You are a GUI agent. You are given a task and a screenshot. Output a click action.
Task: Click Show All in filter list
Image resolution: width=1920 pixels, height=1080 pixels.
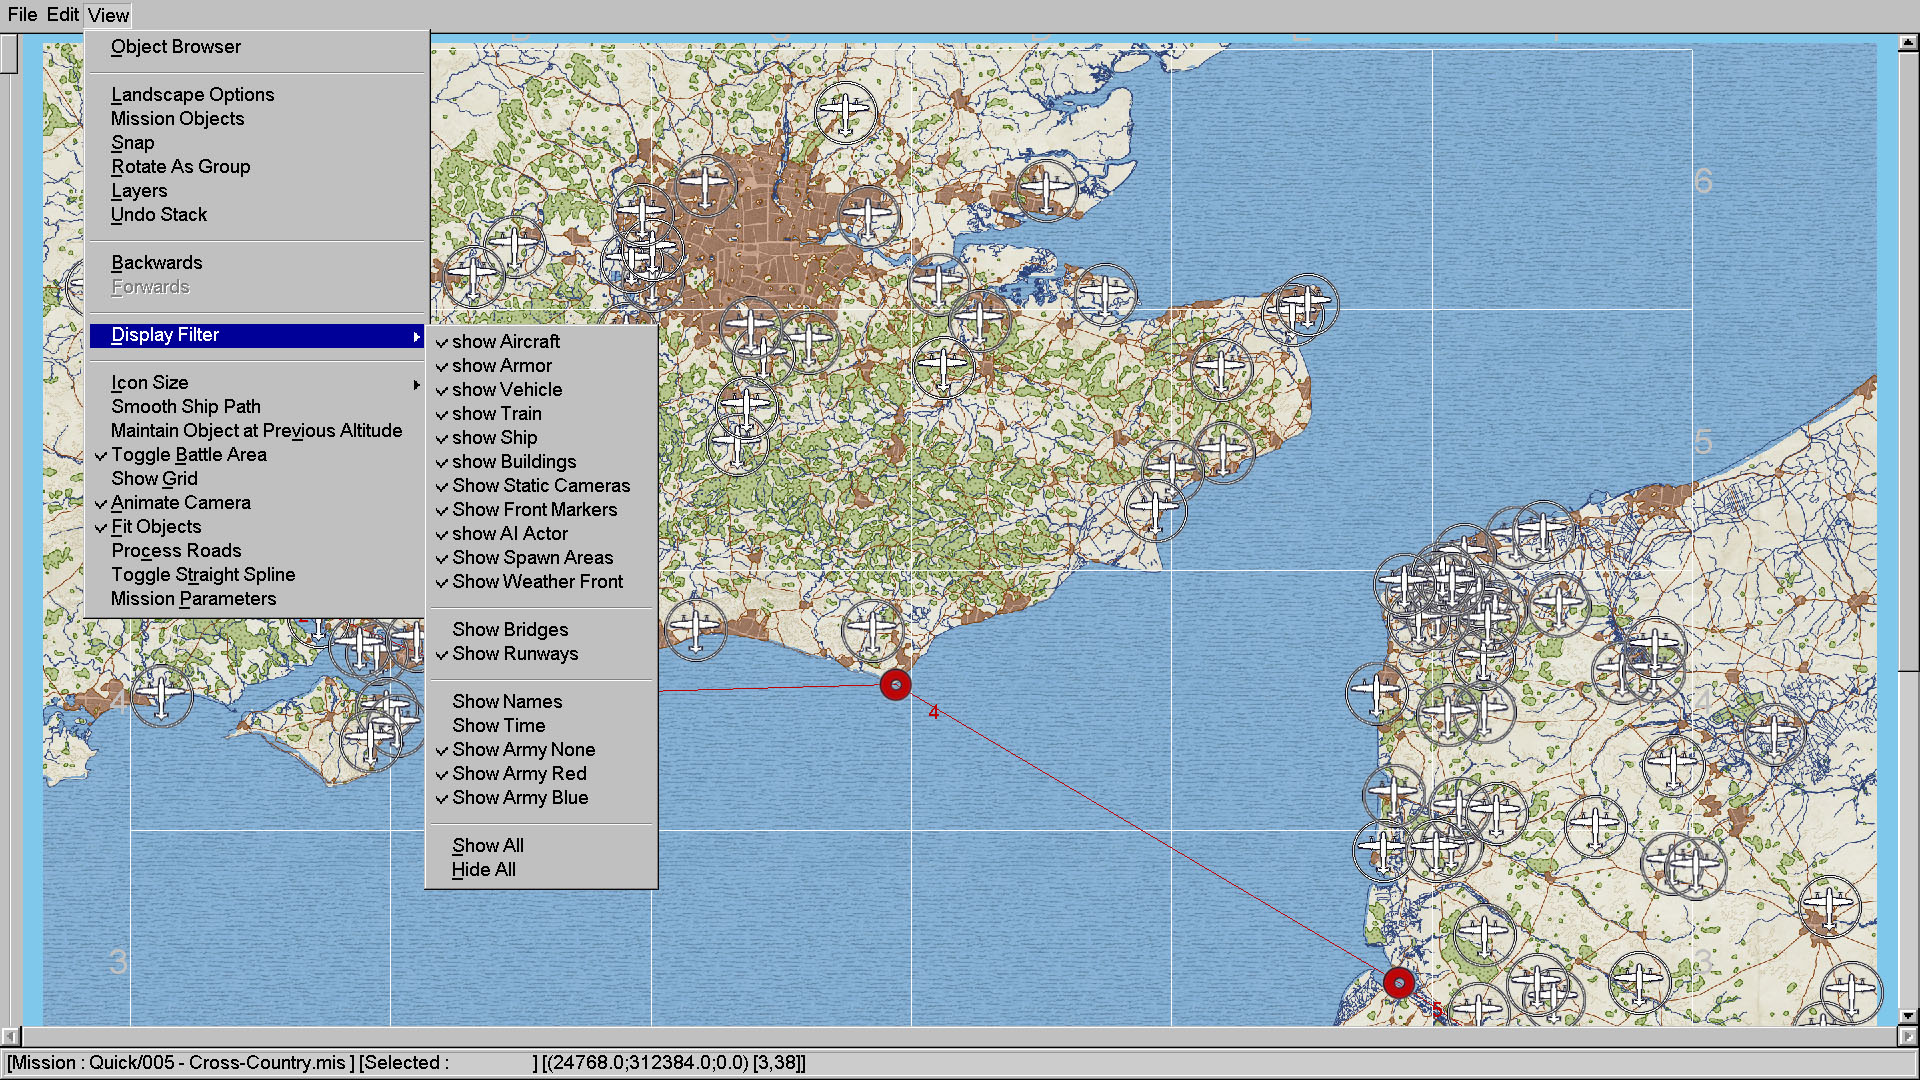pos(487,846)
